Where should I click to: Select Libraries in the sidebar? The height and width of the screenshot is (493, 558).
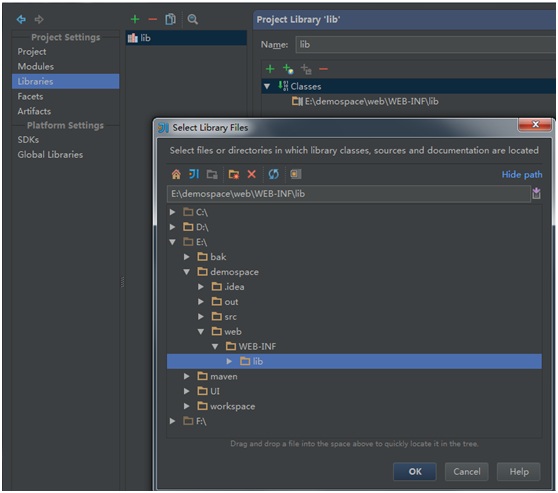click(65, 82)
